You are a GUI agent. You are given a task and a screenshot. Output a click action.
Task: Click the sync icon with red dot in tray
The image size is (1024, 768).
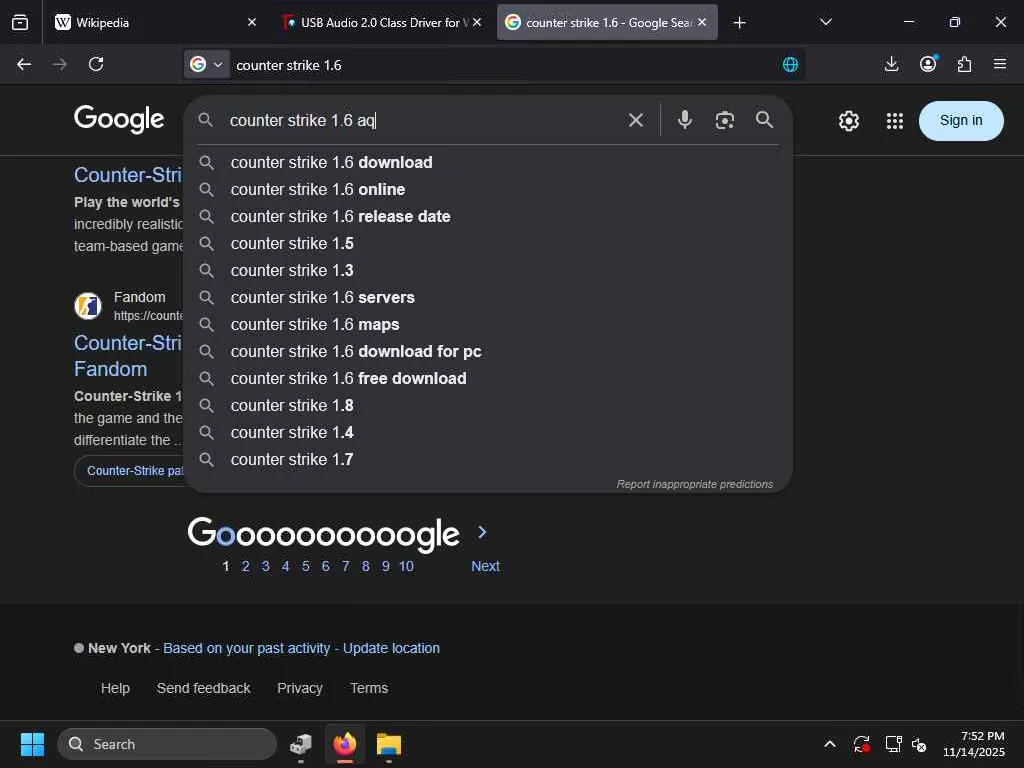(861, 744)
